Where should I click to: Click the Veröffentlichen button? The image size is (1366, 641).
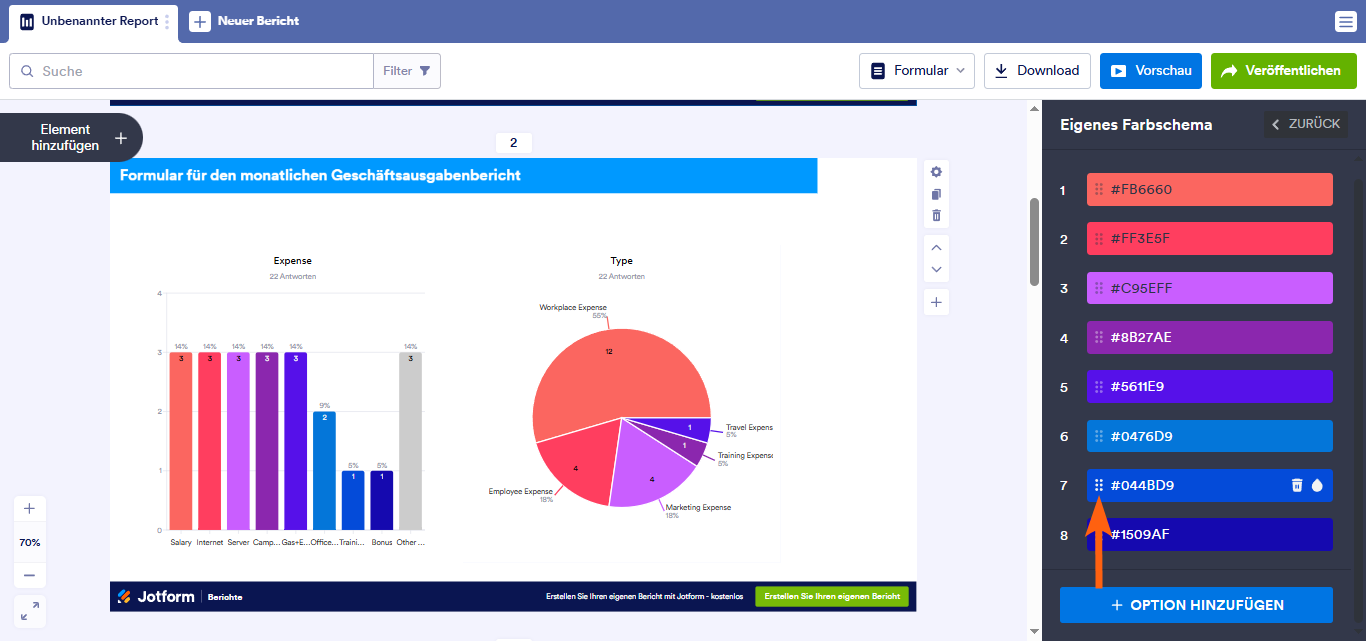click(1283, 71)
